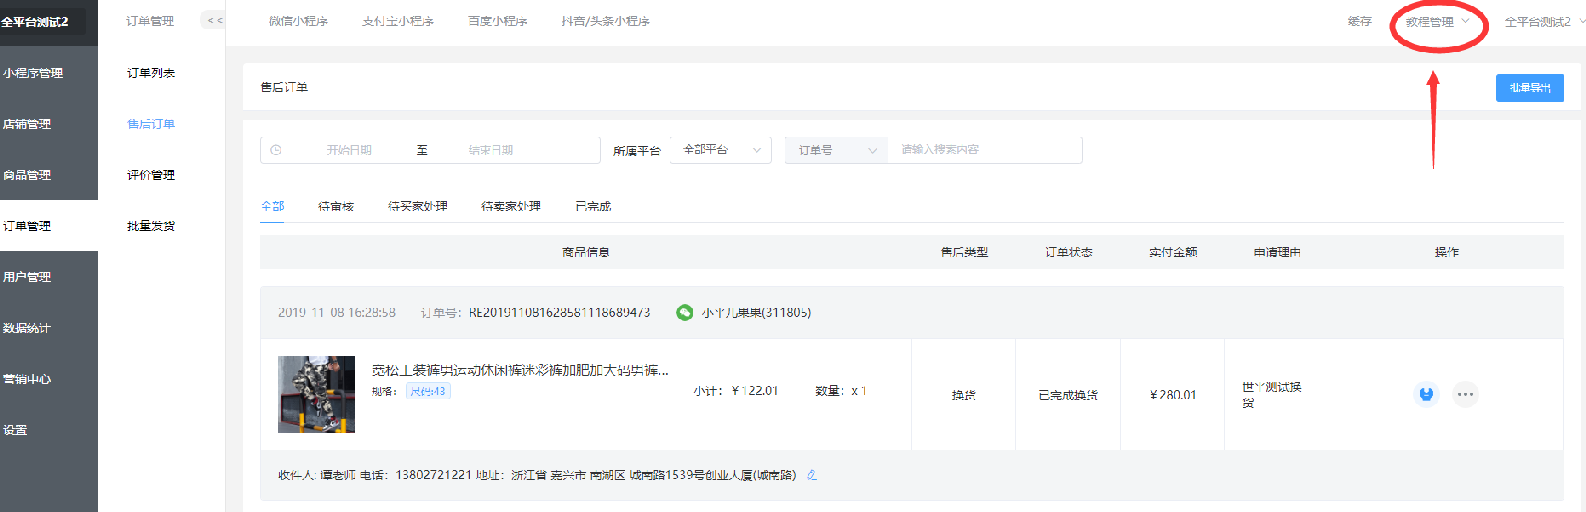Image resolution: width=1586 pixels, height=512 pixels.
Task: Click the ¥280.01 paid amount cell
Action: (1173, 395)
